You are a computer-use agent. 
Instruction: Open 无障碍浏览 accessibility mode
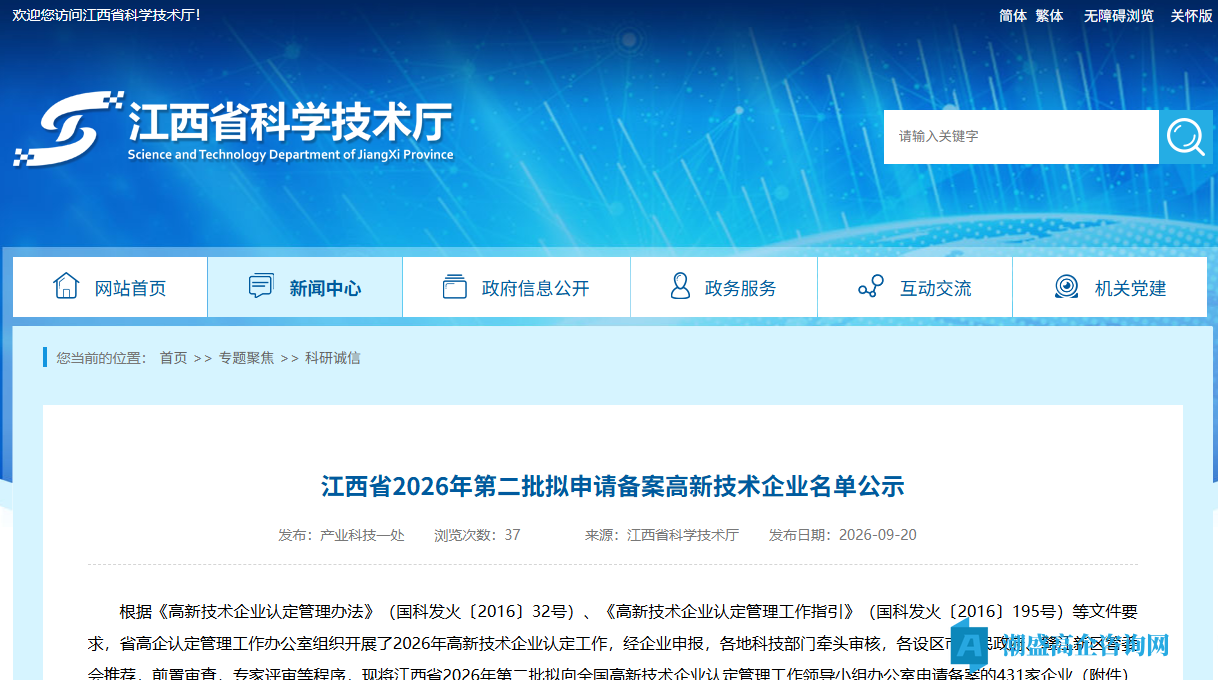point(1119,16)
